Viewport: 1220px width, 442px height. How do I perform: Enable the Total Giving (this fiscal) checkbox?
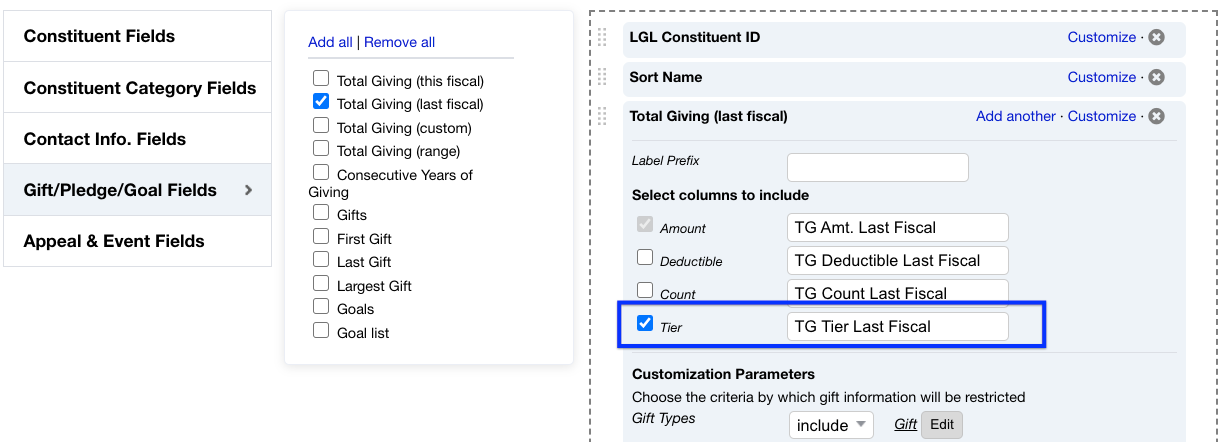point(321,78)
